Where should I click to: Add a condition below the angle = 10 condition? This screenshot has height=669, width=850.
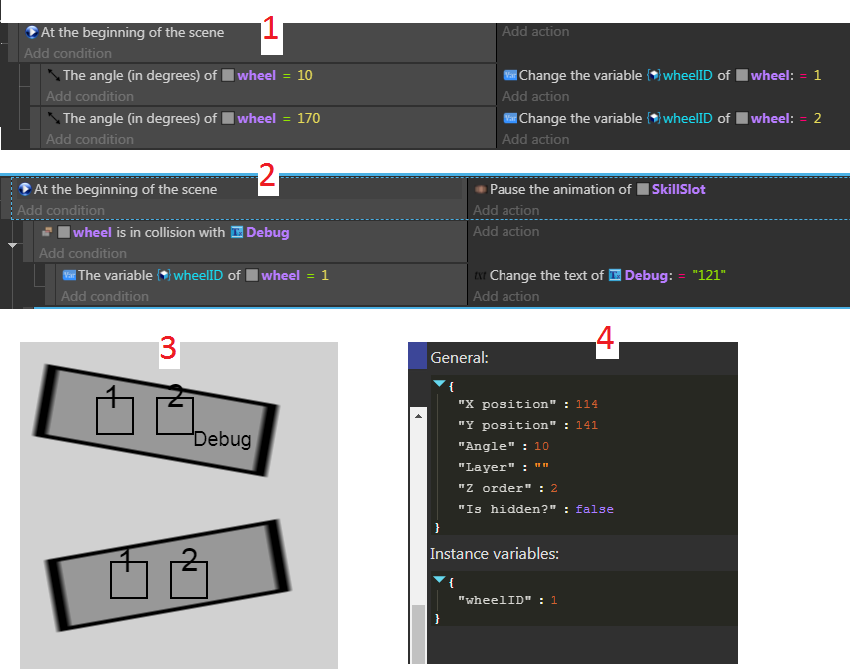click(89, 96)
